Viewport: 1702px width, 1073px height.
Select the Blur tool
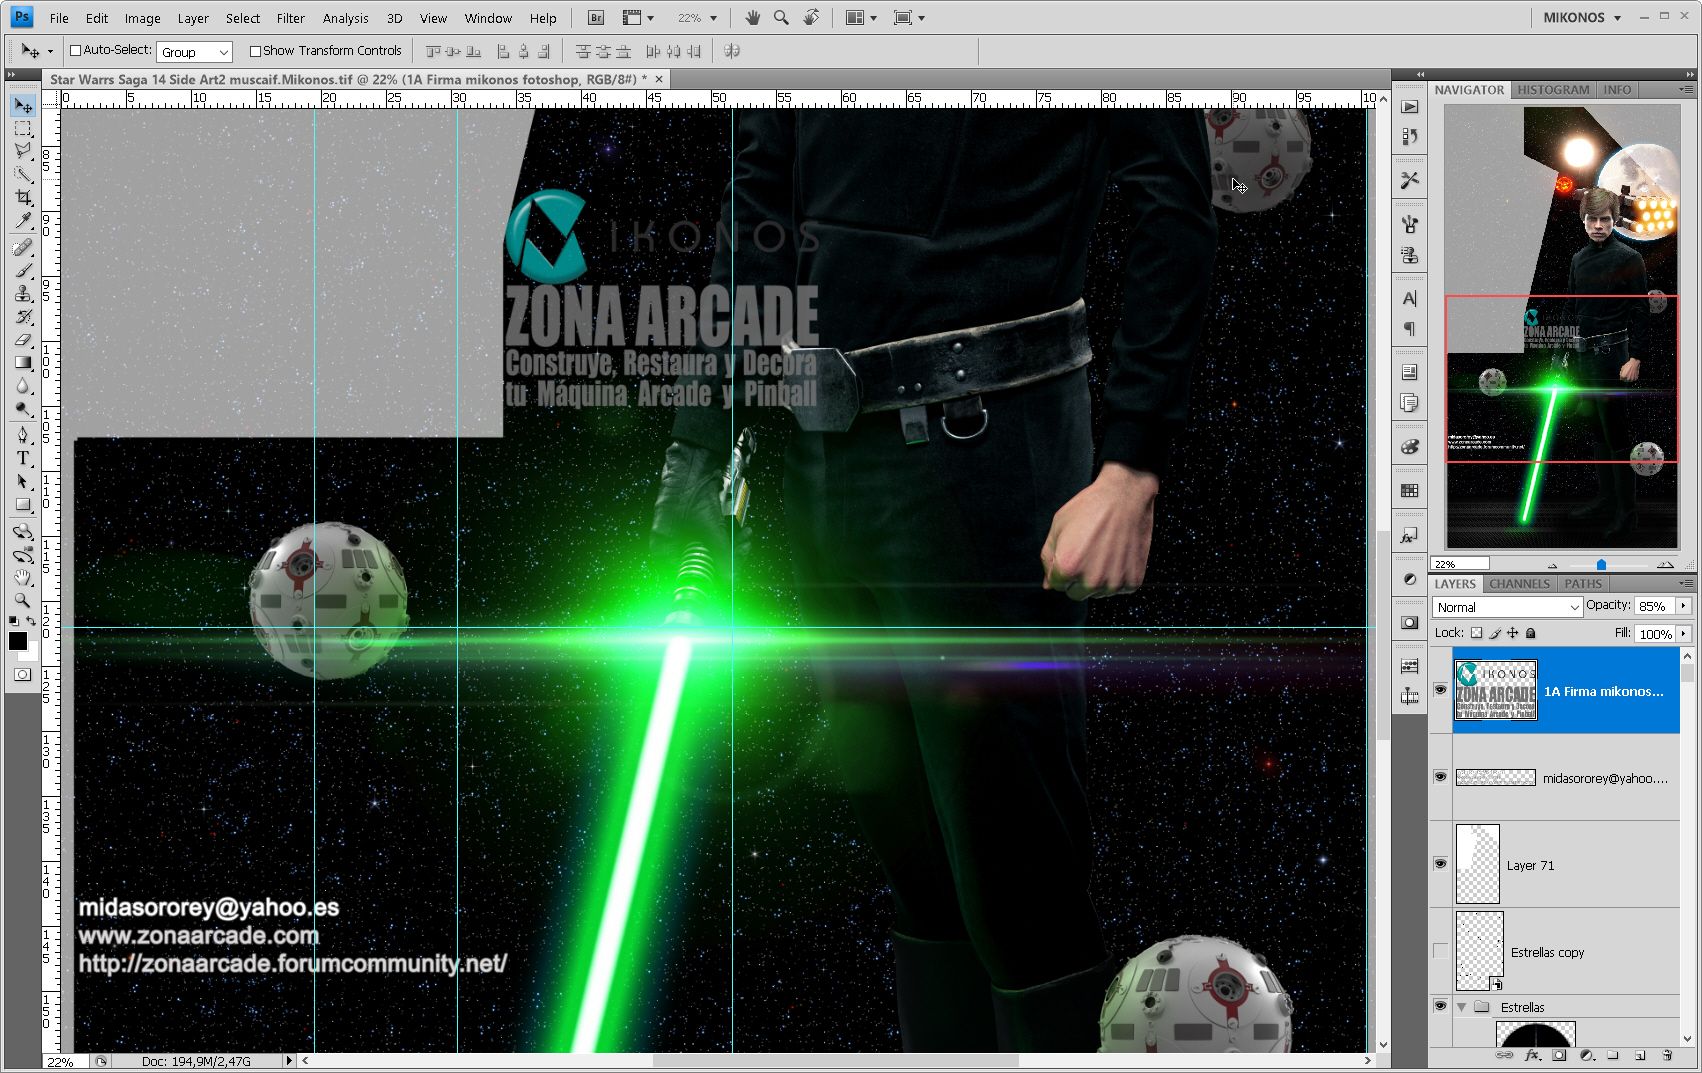[x=23, y=386]
